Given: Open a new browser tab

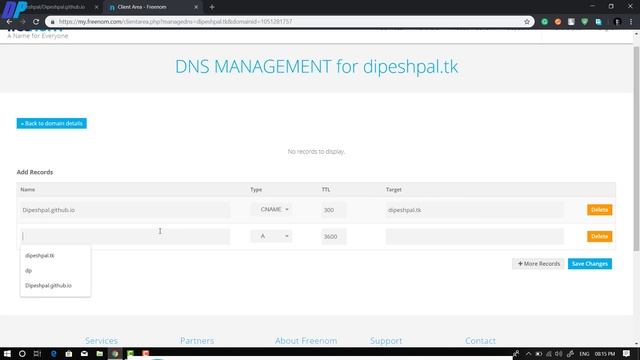Looking at the screenshot, I should (x=212, y=7).
